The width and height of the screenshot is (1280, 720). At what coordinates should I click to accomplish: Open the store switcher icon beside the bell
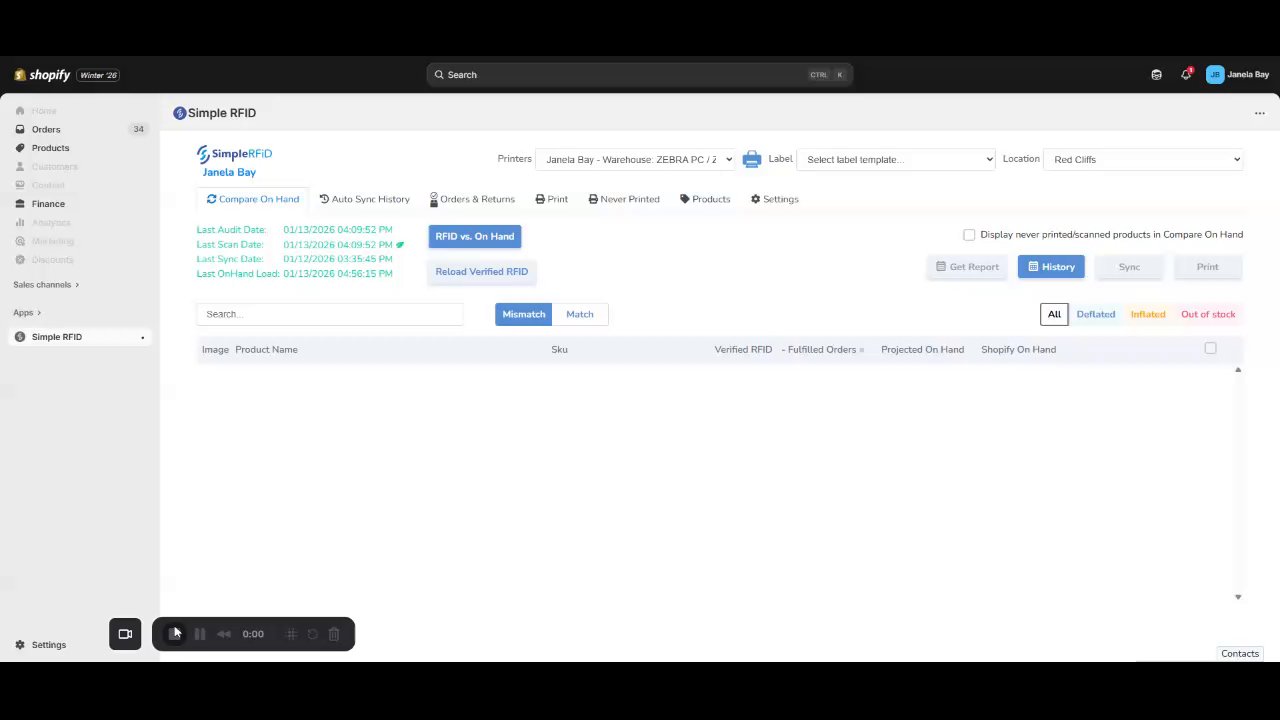tap(1156, 75)
